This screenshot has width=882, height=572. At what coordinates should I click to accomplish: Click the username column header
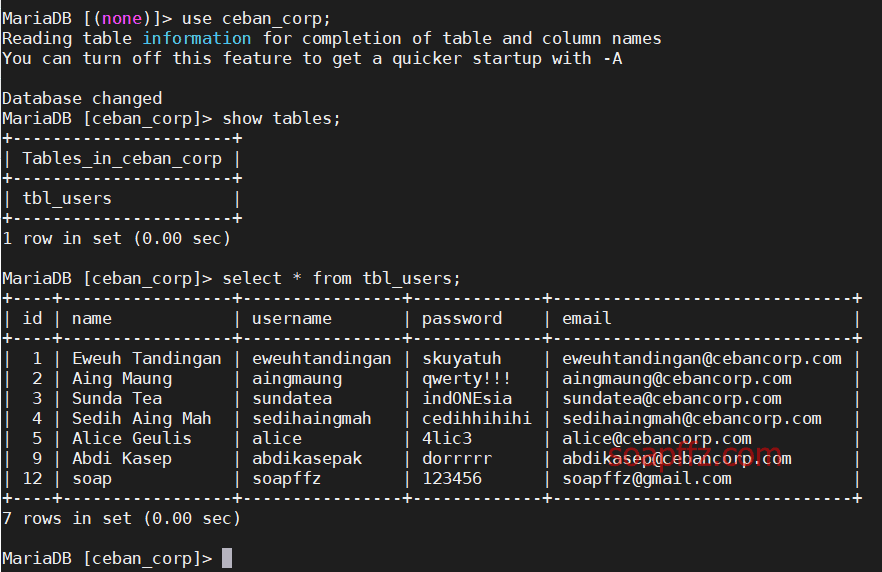(291, 318)
